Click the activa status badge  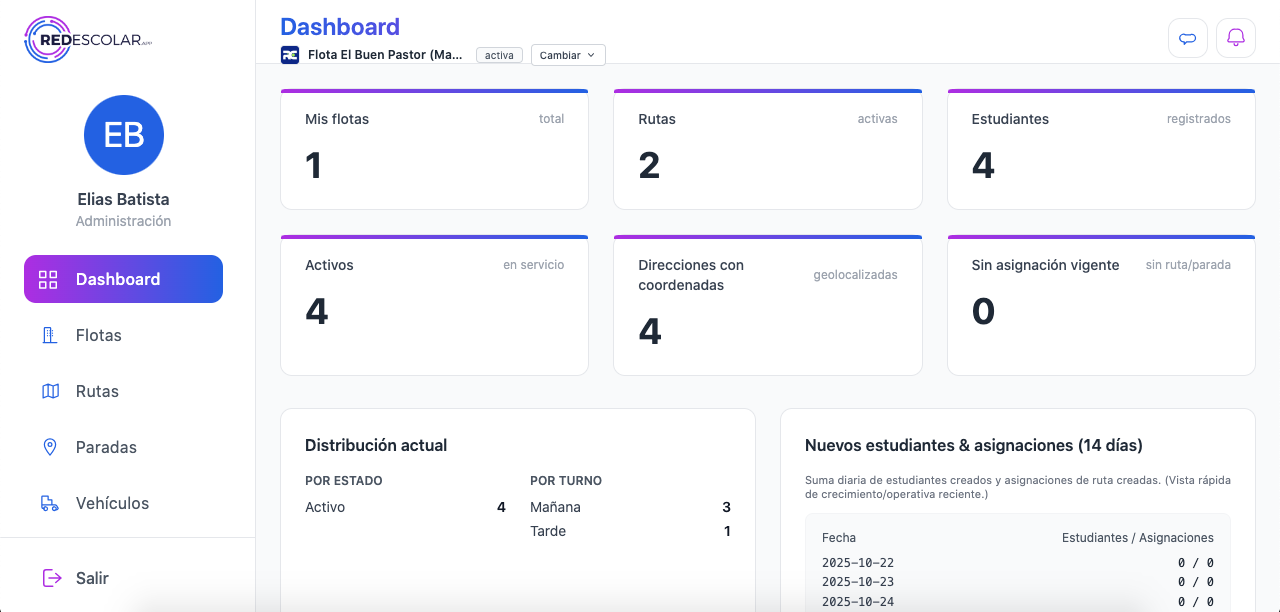click(499, 55)
